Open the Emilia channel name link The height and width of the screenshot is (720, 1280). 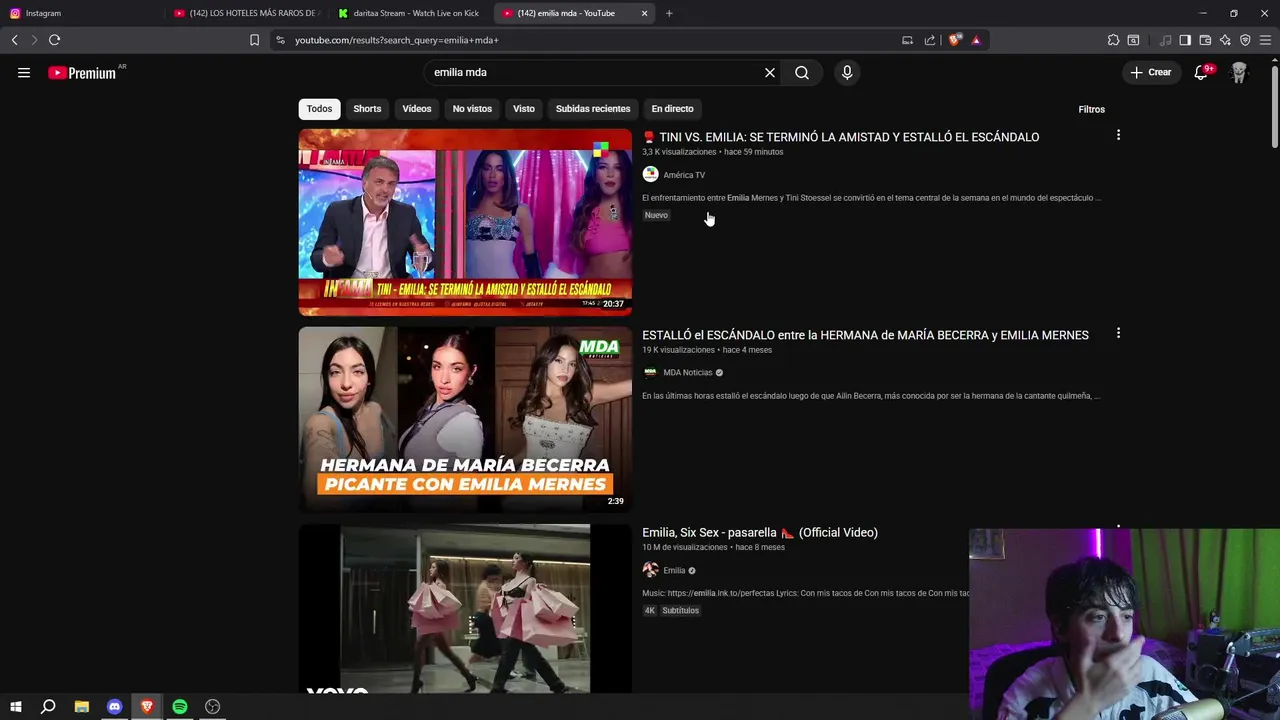pos(674,570)
